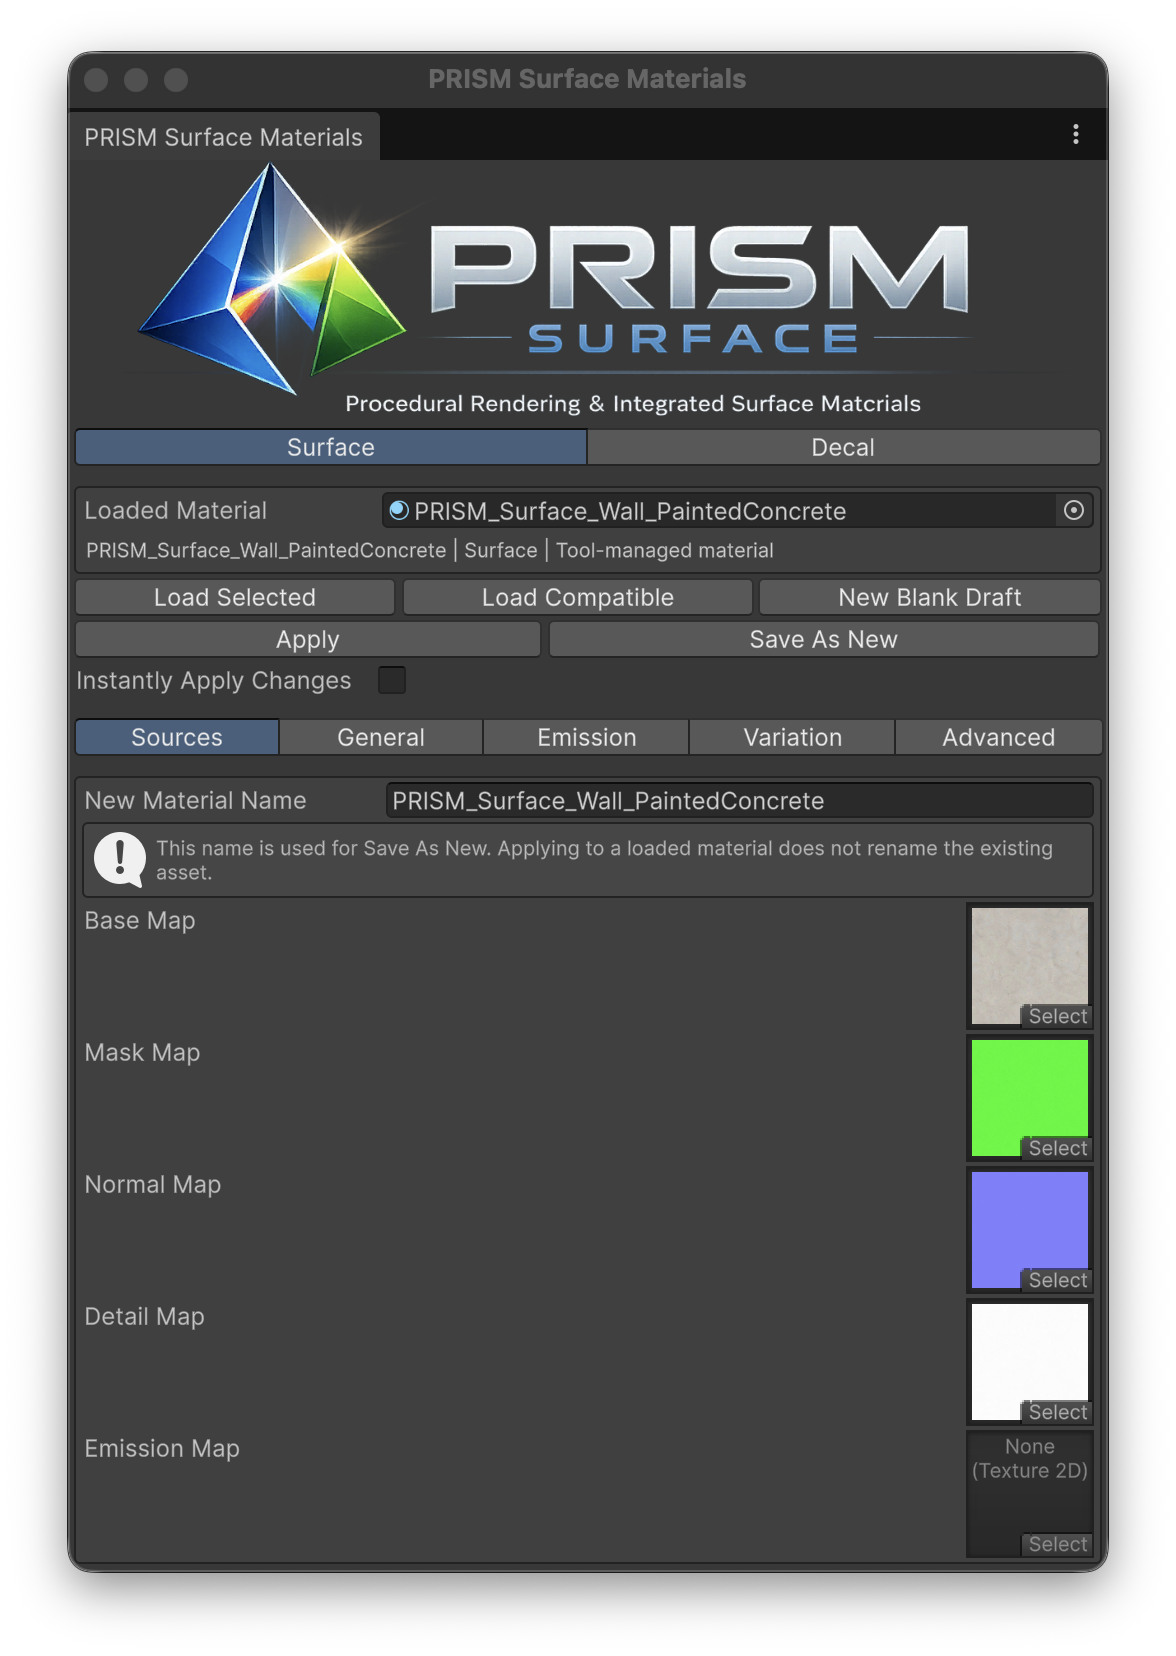Click the window title PRISM Surface Materials

(x=587, y=79)
